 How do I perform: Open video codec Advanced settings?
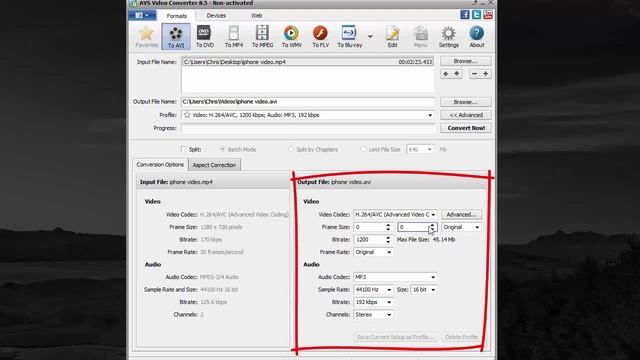coord(461,215)
